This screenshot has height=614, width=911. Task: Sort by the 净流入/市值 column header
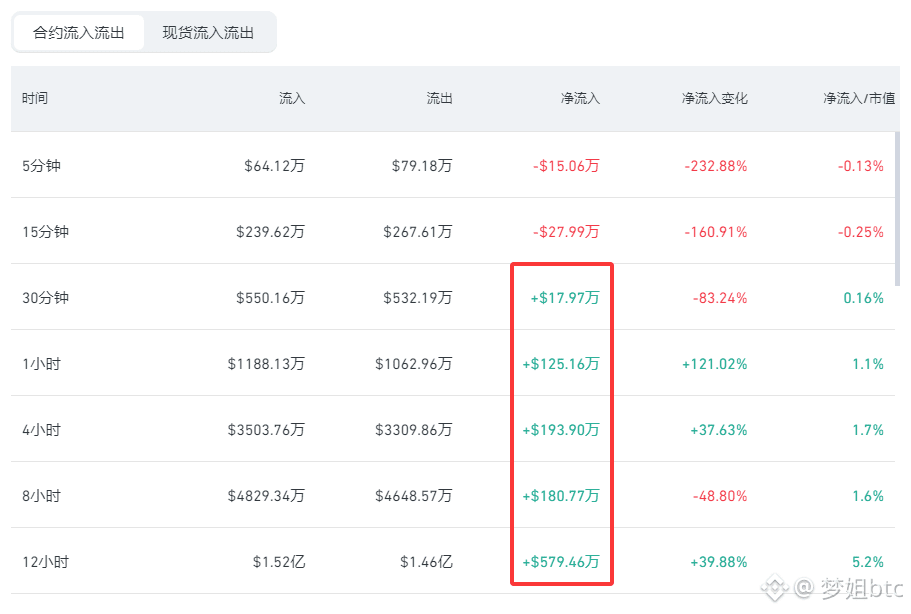[859, 98]
